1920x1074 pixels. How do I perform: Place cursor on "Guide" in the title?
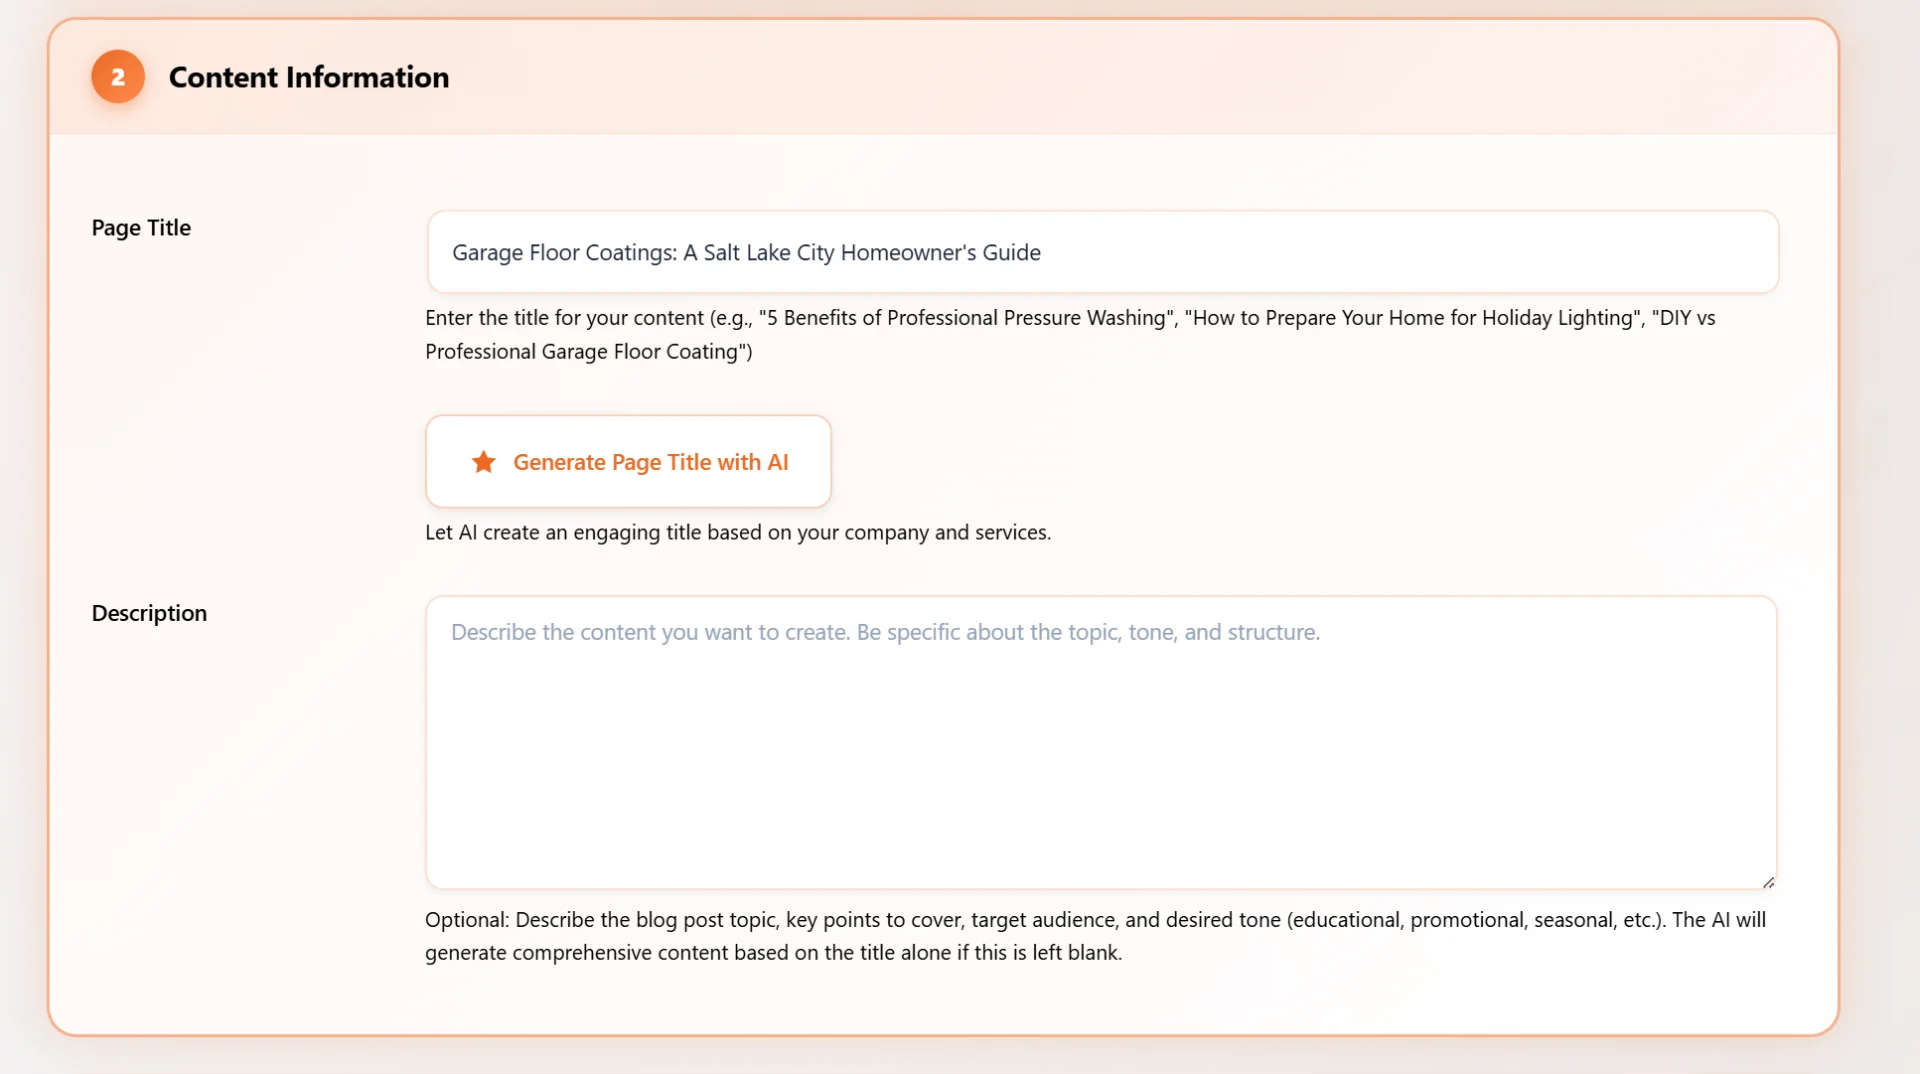[x=1011, y=253]
